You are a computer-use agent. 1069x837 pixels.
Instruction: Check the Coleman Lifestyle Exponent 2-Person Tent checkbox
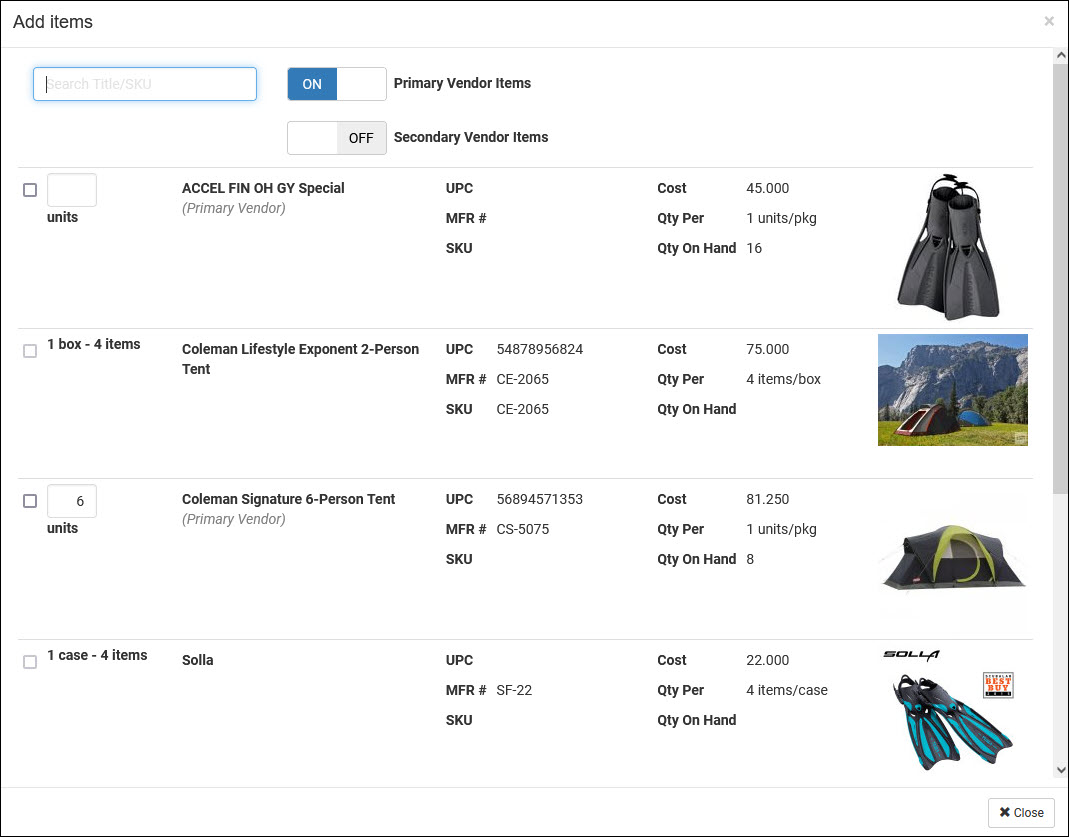pyautogui.click(x=30, y=350)
